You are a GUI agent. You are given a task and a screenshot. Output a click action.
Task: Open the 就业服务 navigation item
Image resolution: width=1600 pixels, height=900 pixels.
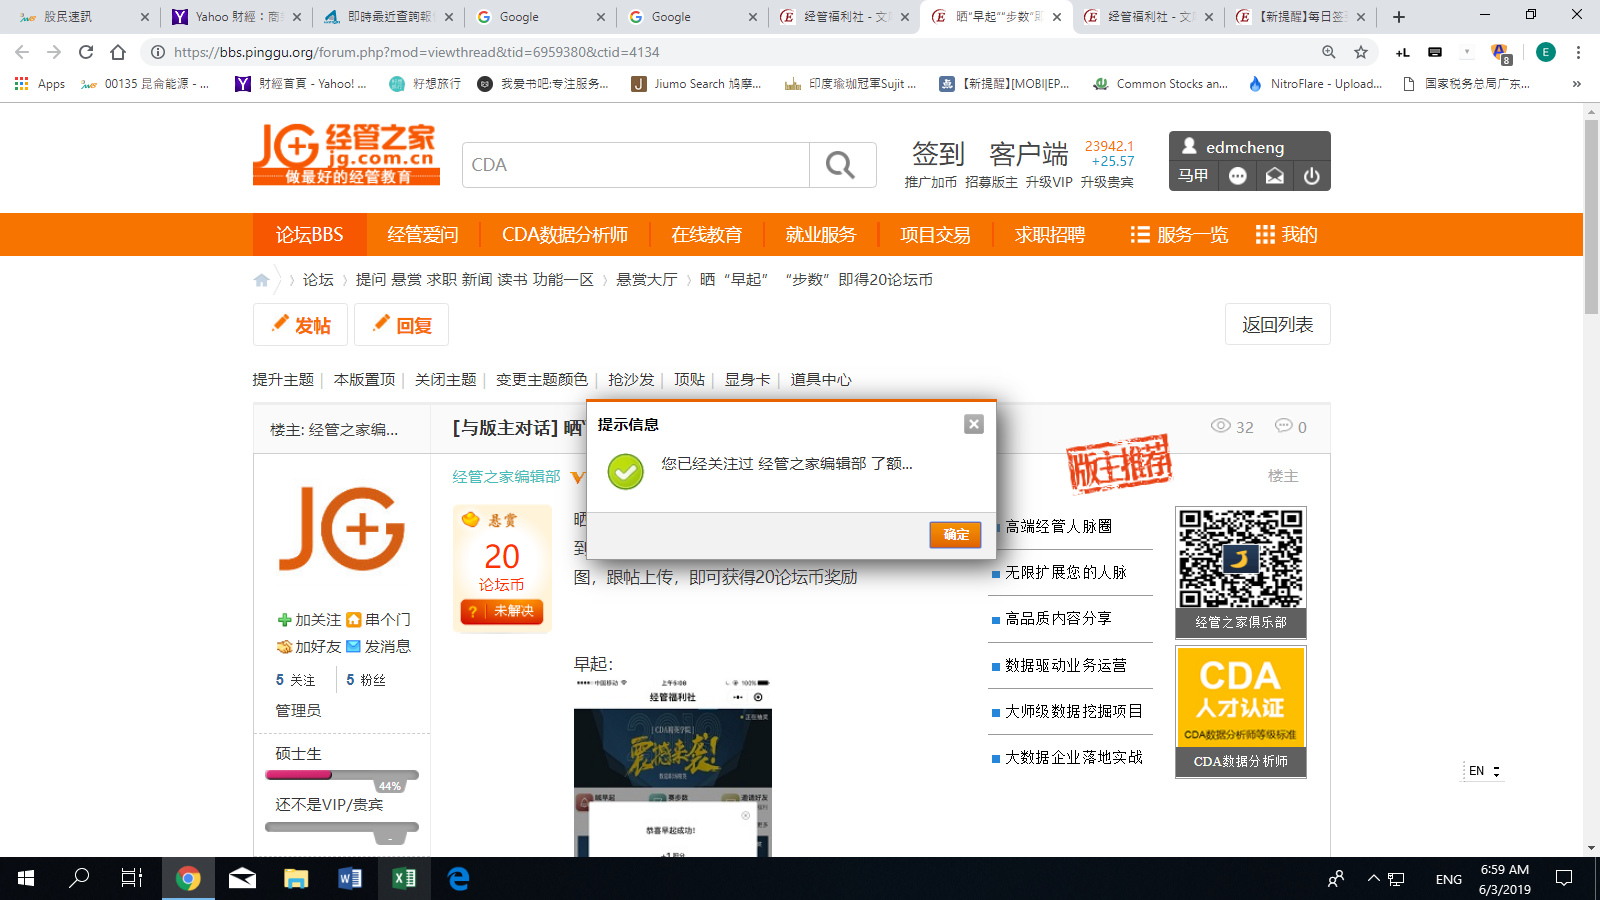[x=821, y=235]
